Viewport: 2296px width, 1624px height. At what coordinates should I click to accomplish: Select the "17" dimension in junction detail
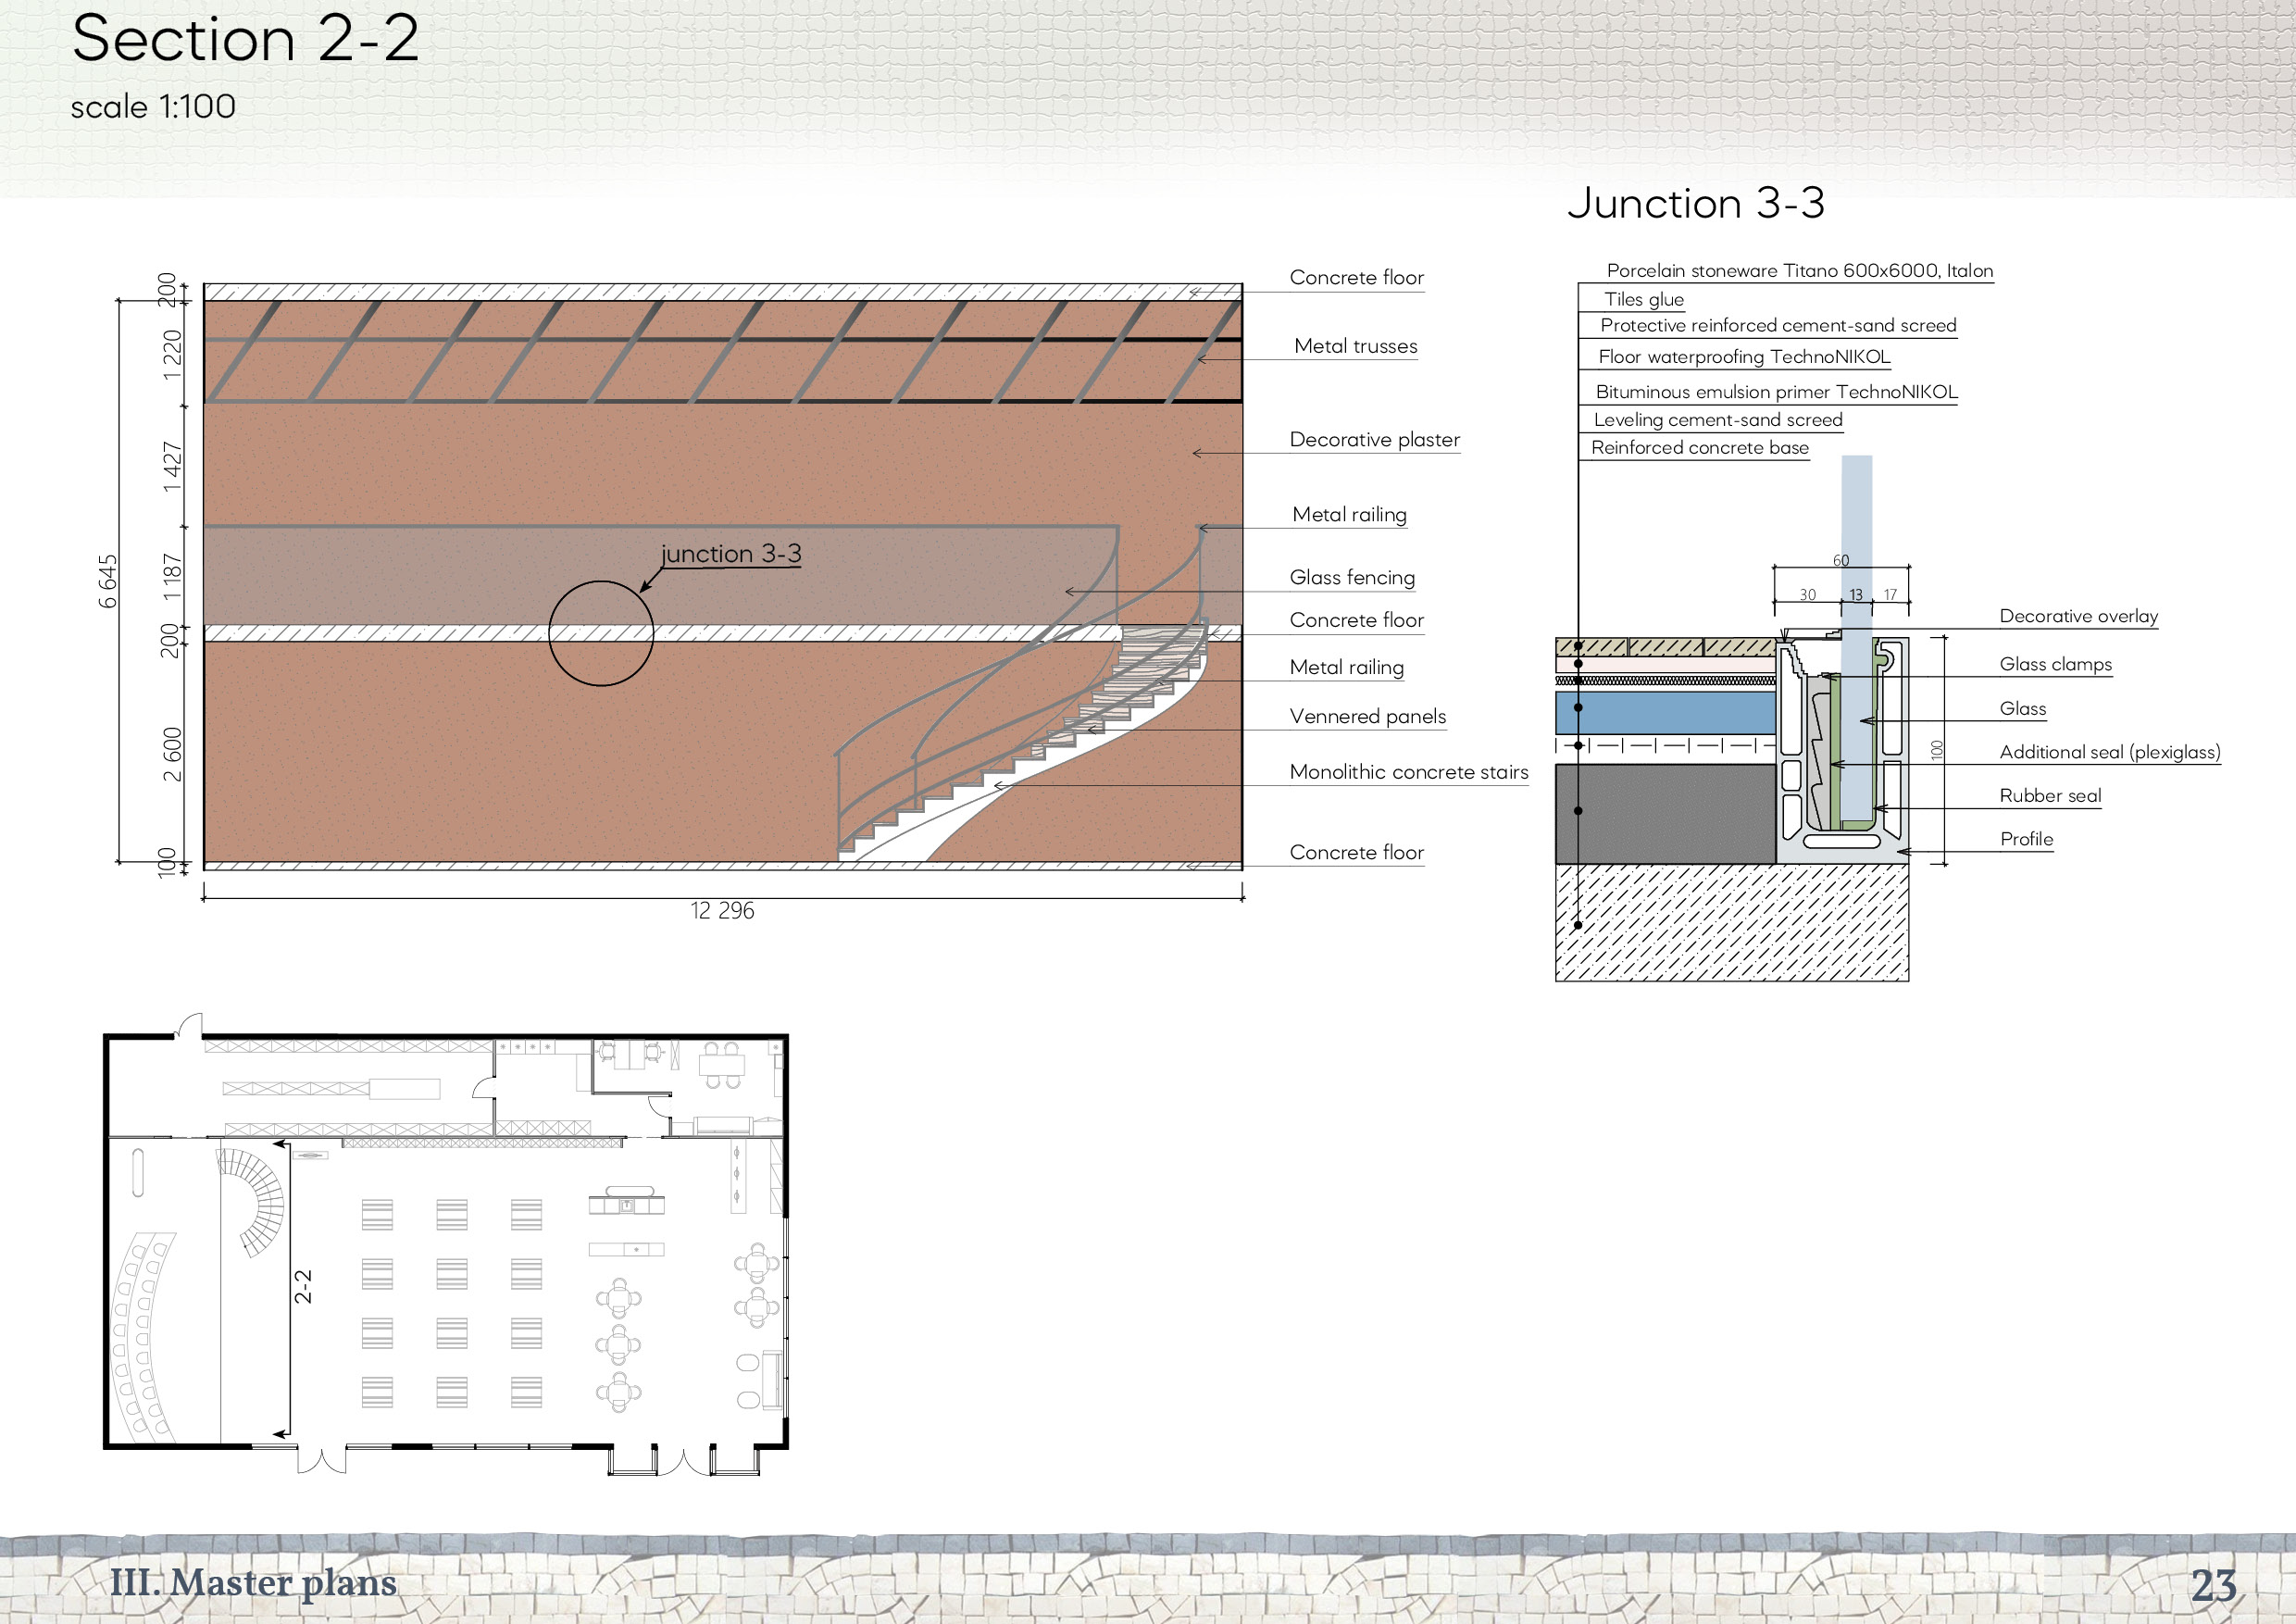click(1890, 595)
